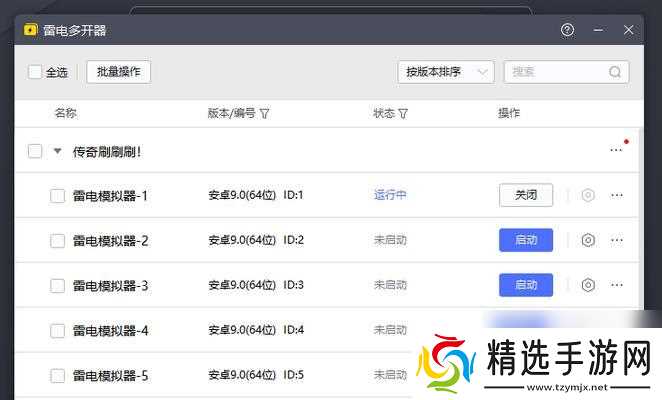Click 安卓9.0(64位) ID:3 version cell
The width and height of the screenshot is (662, 400).
256,285
